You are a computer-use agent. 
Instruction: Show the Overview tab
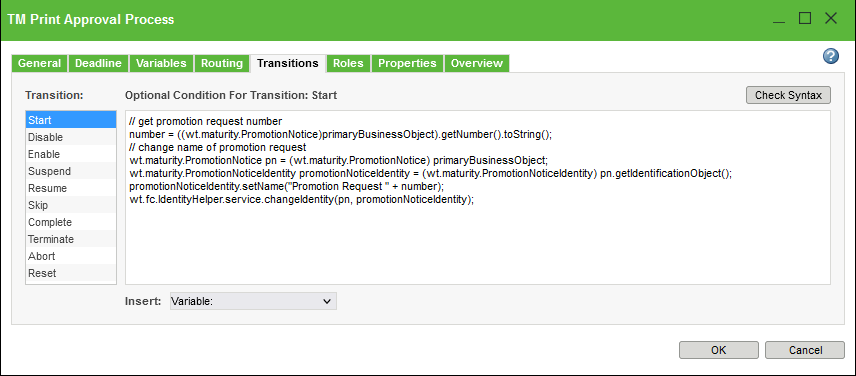pos(477,63)
